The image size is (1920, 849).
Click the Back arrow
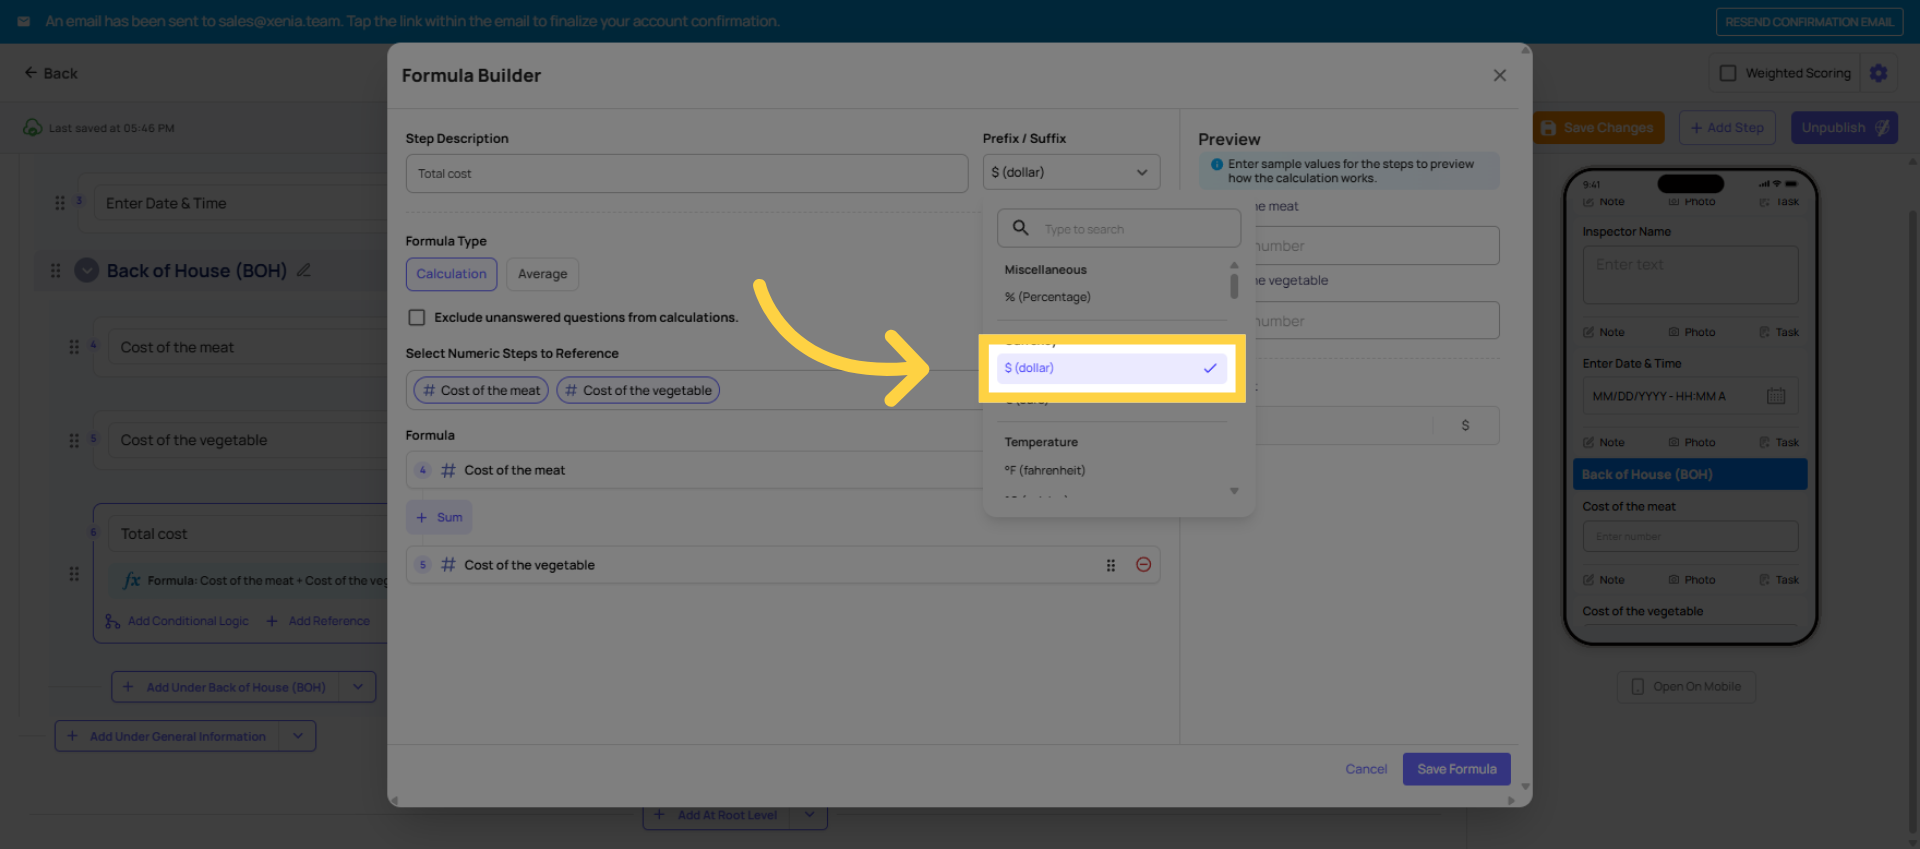(31, 73)
